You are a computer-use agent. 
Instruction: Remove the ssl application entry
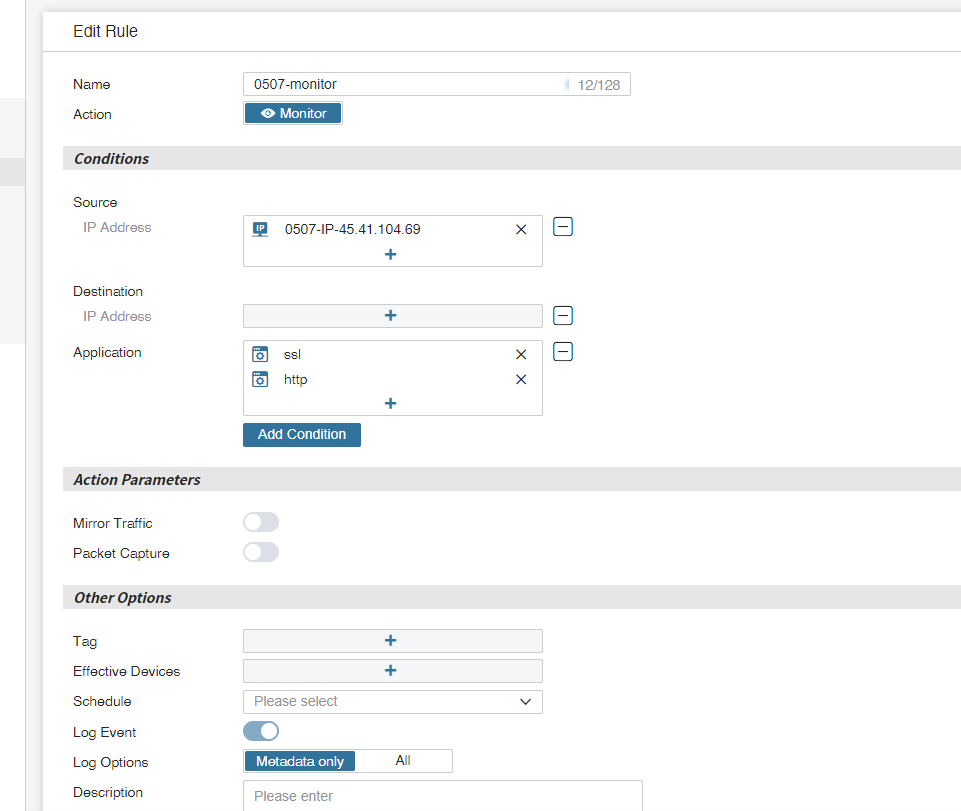point(521,354)
